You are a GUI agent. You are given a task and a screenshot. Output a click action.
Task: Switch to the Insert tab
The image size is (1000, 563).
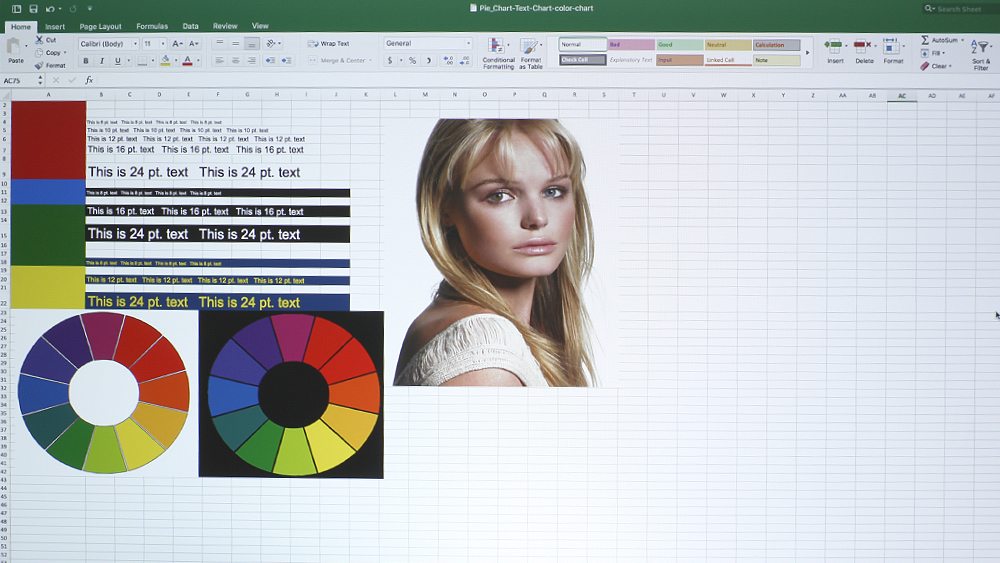point(55,27)
